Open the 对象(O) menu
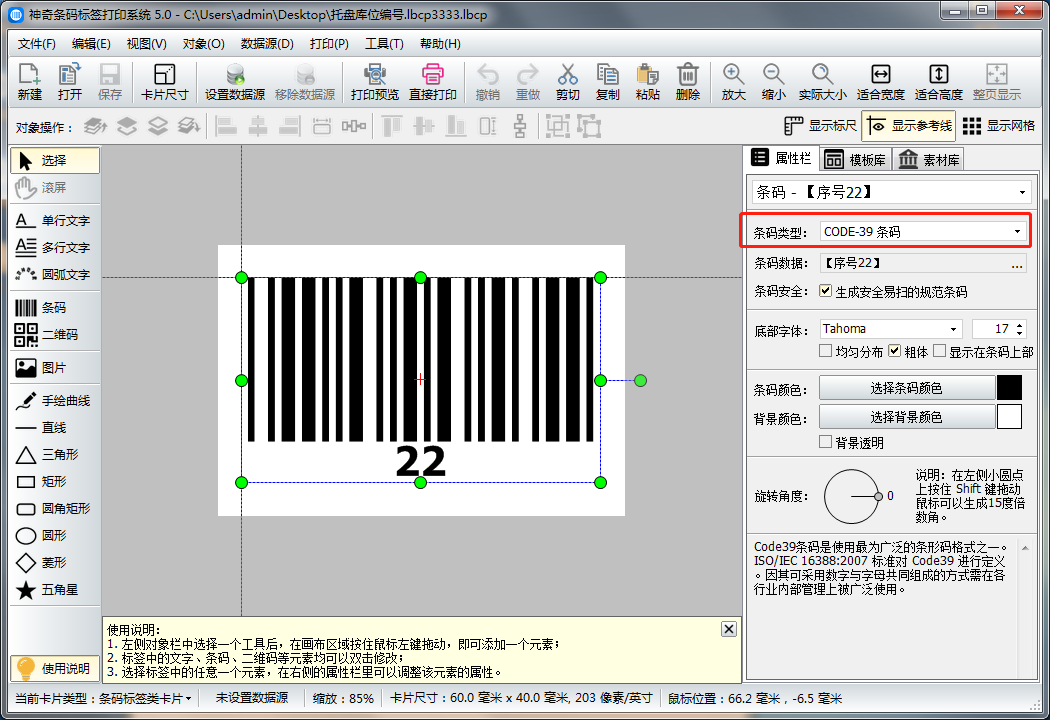 coord(203,44)
